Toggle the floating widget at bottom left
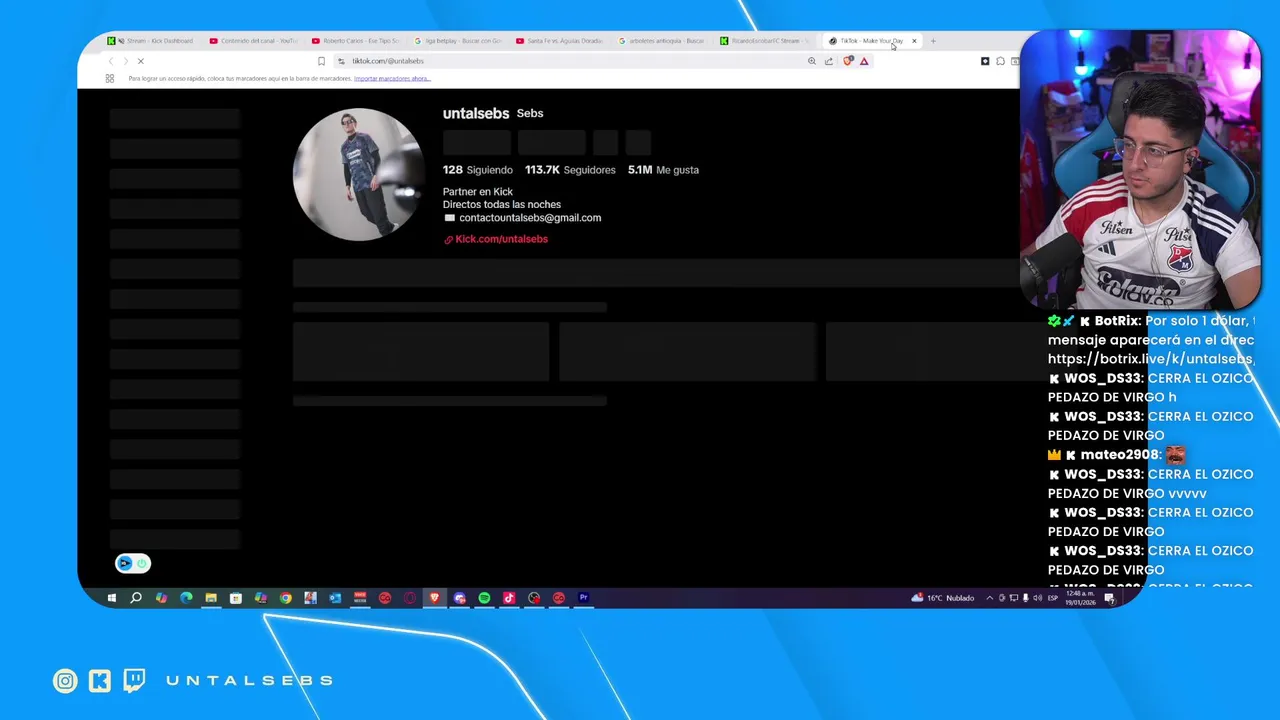 tap(133, 563)
